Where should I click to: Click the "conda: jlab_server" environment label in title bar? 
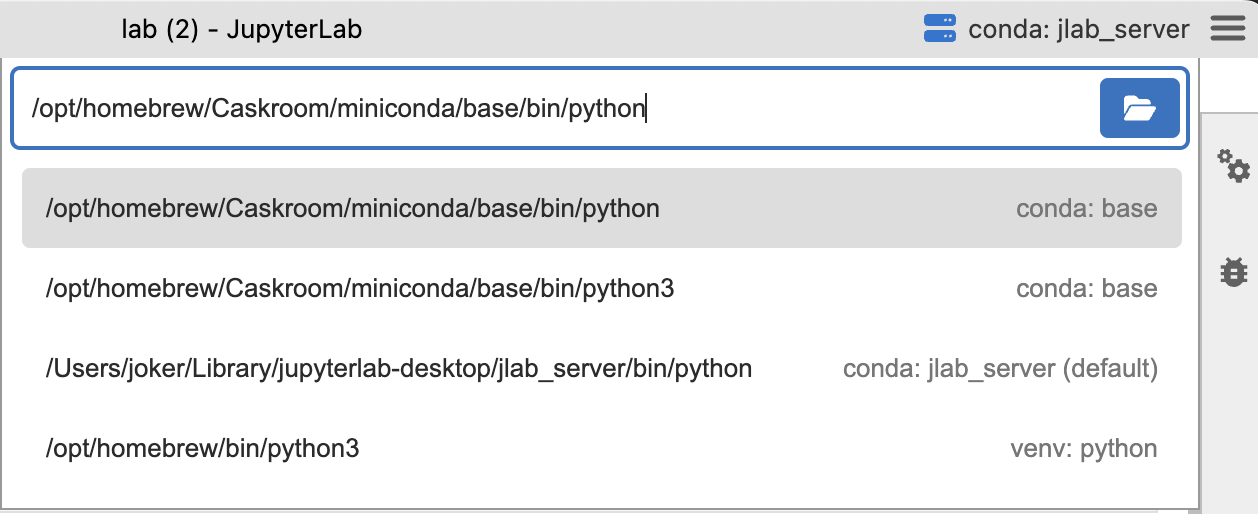pos(1079,29)
